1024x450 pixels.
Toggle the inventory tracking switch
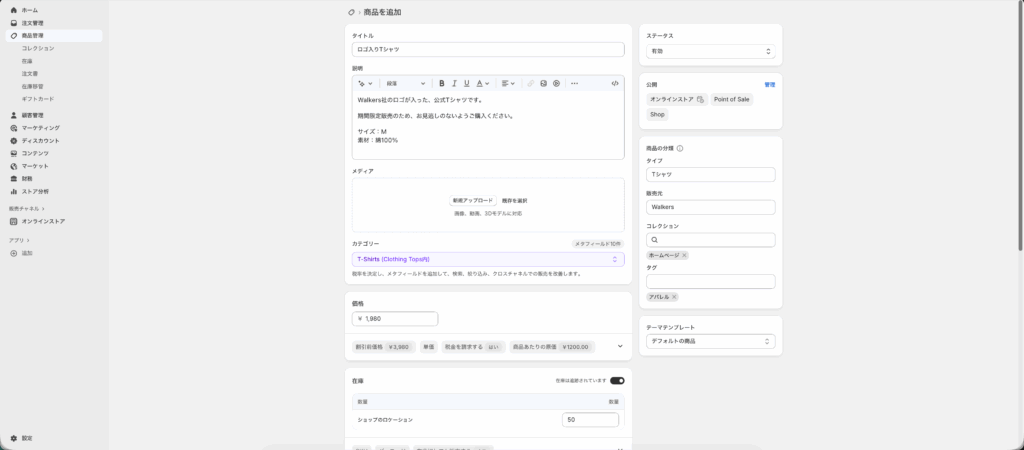point(617,380)
